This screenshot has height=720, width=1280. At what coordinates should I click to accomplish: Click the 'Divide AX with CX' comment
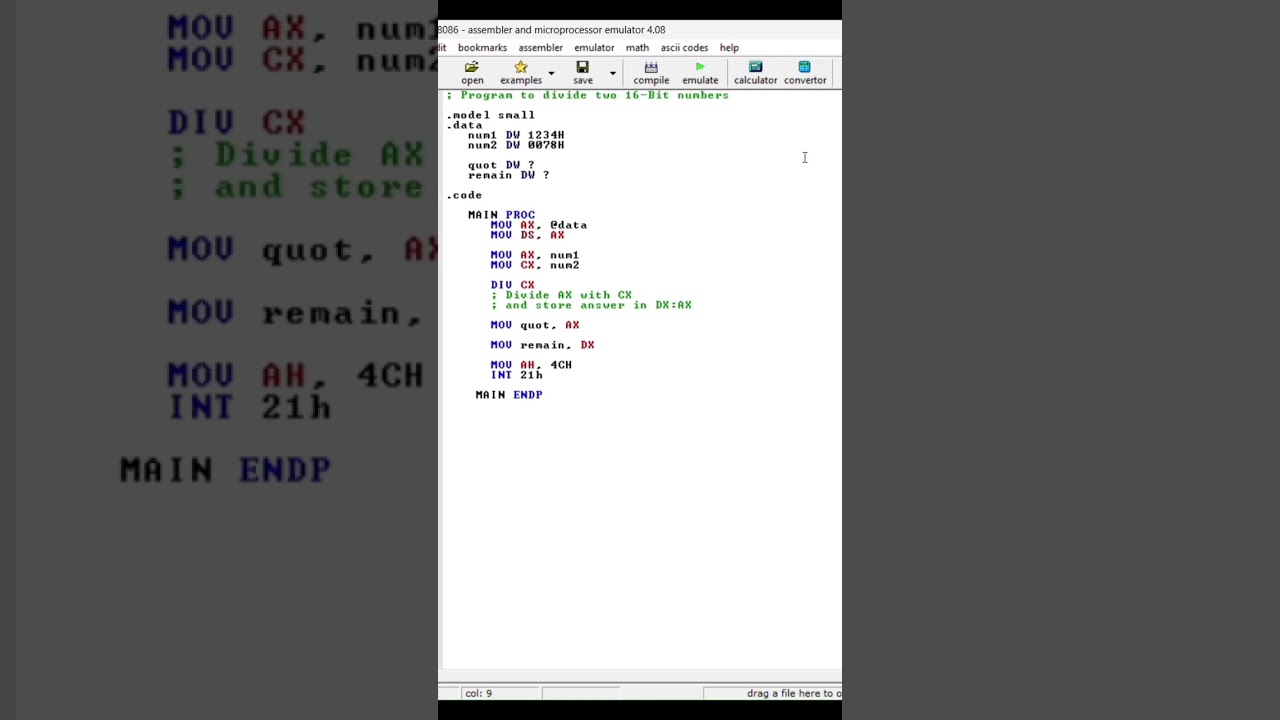coord(561,295)
